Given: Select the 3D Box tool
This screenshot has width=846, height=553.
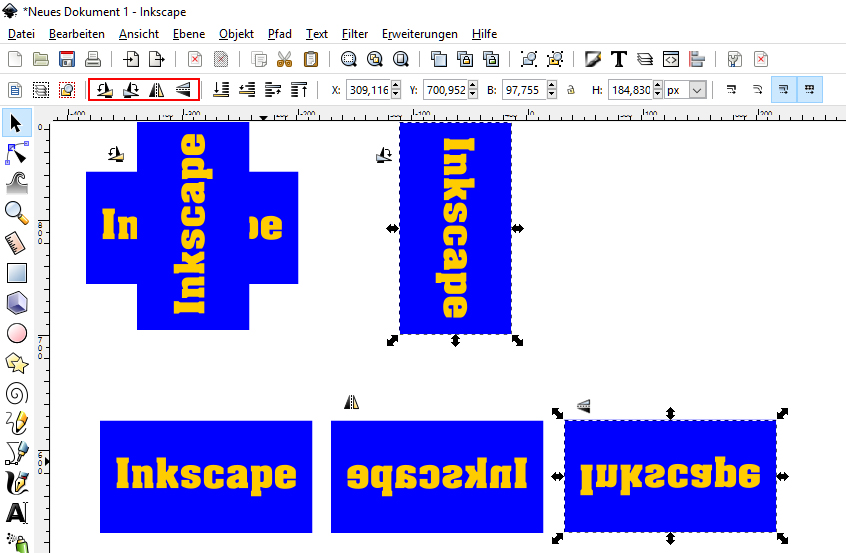Looking at the screenshot, I should click(x=16, y=303).
